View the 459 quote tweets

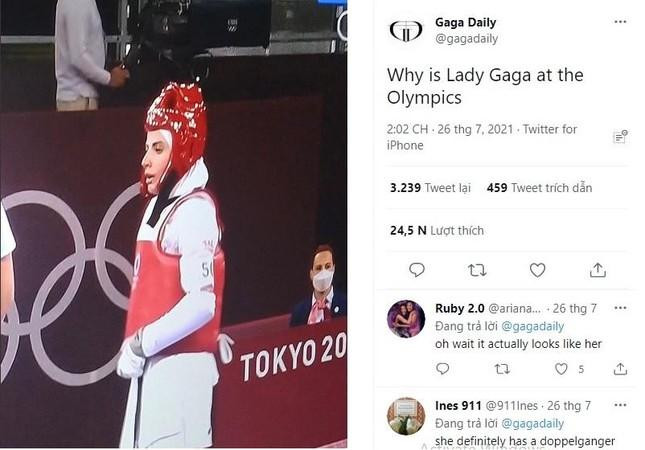[x=539, y=188]
